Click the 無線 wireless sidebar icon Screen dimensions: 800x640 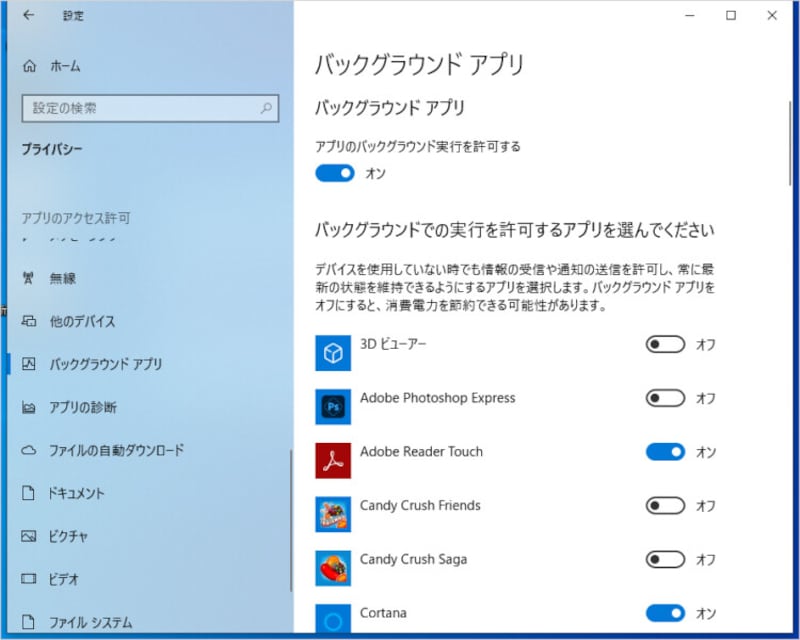(x=27, y=279)
